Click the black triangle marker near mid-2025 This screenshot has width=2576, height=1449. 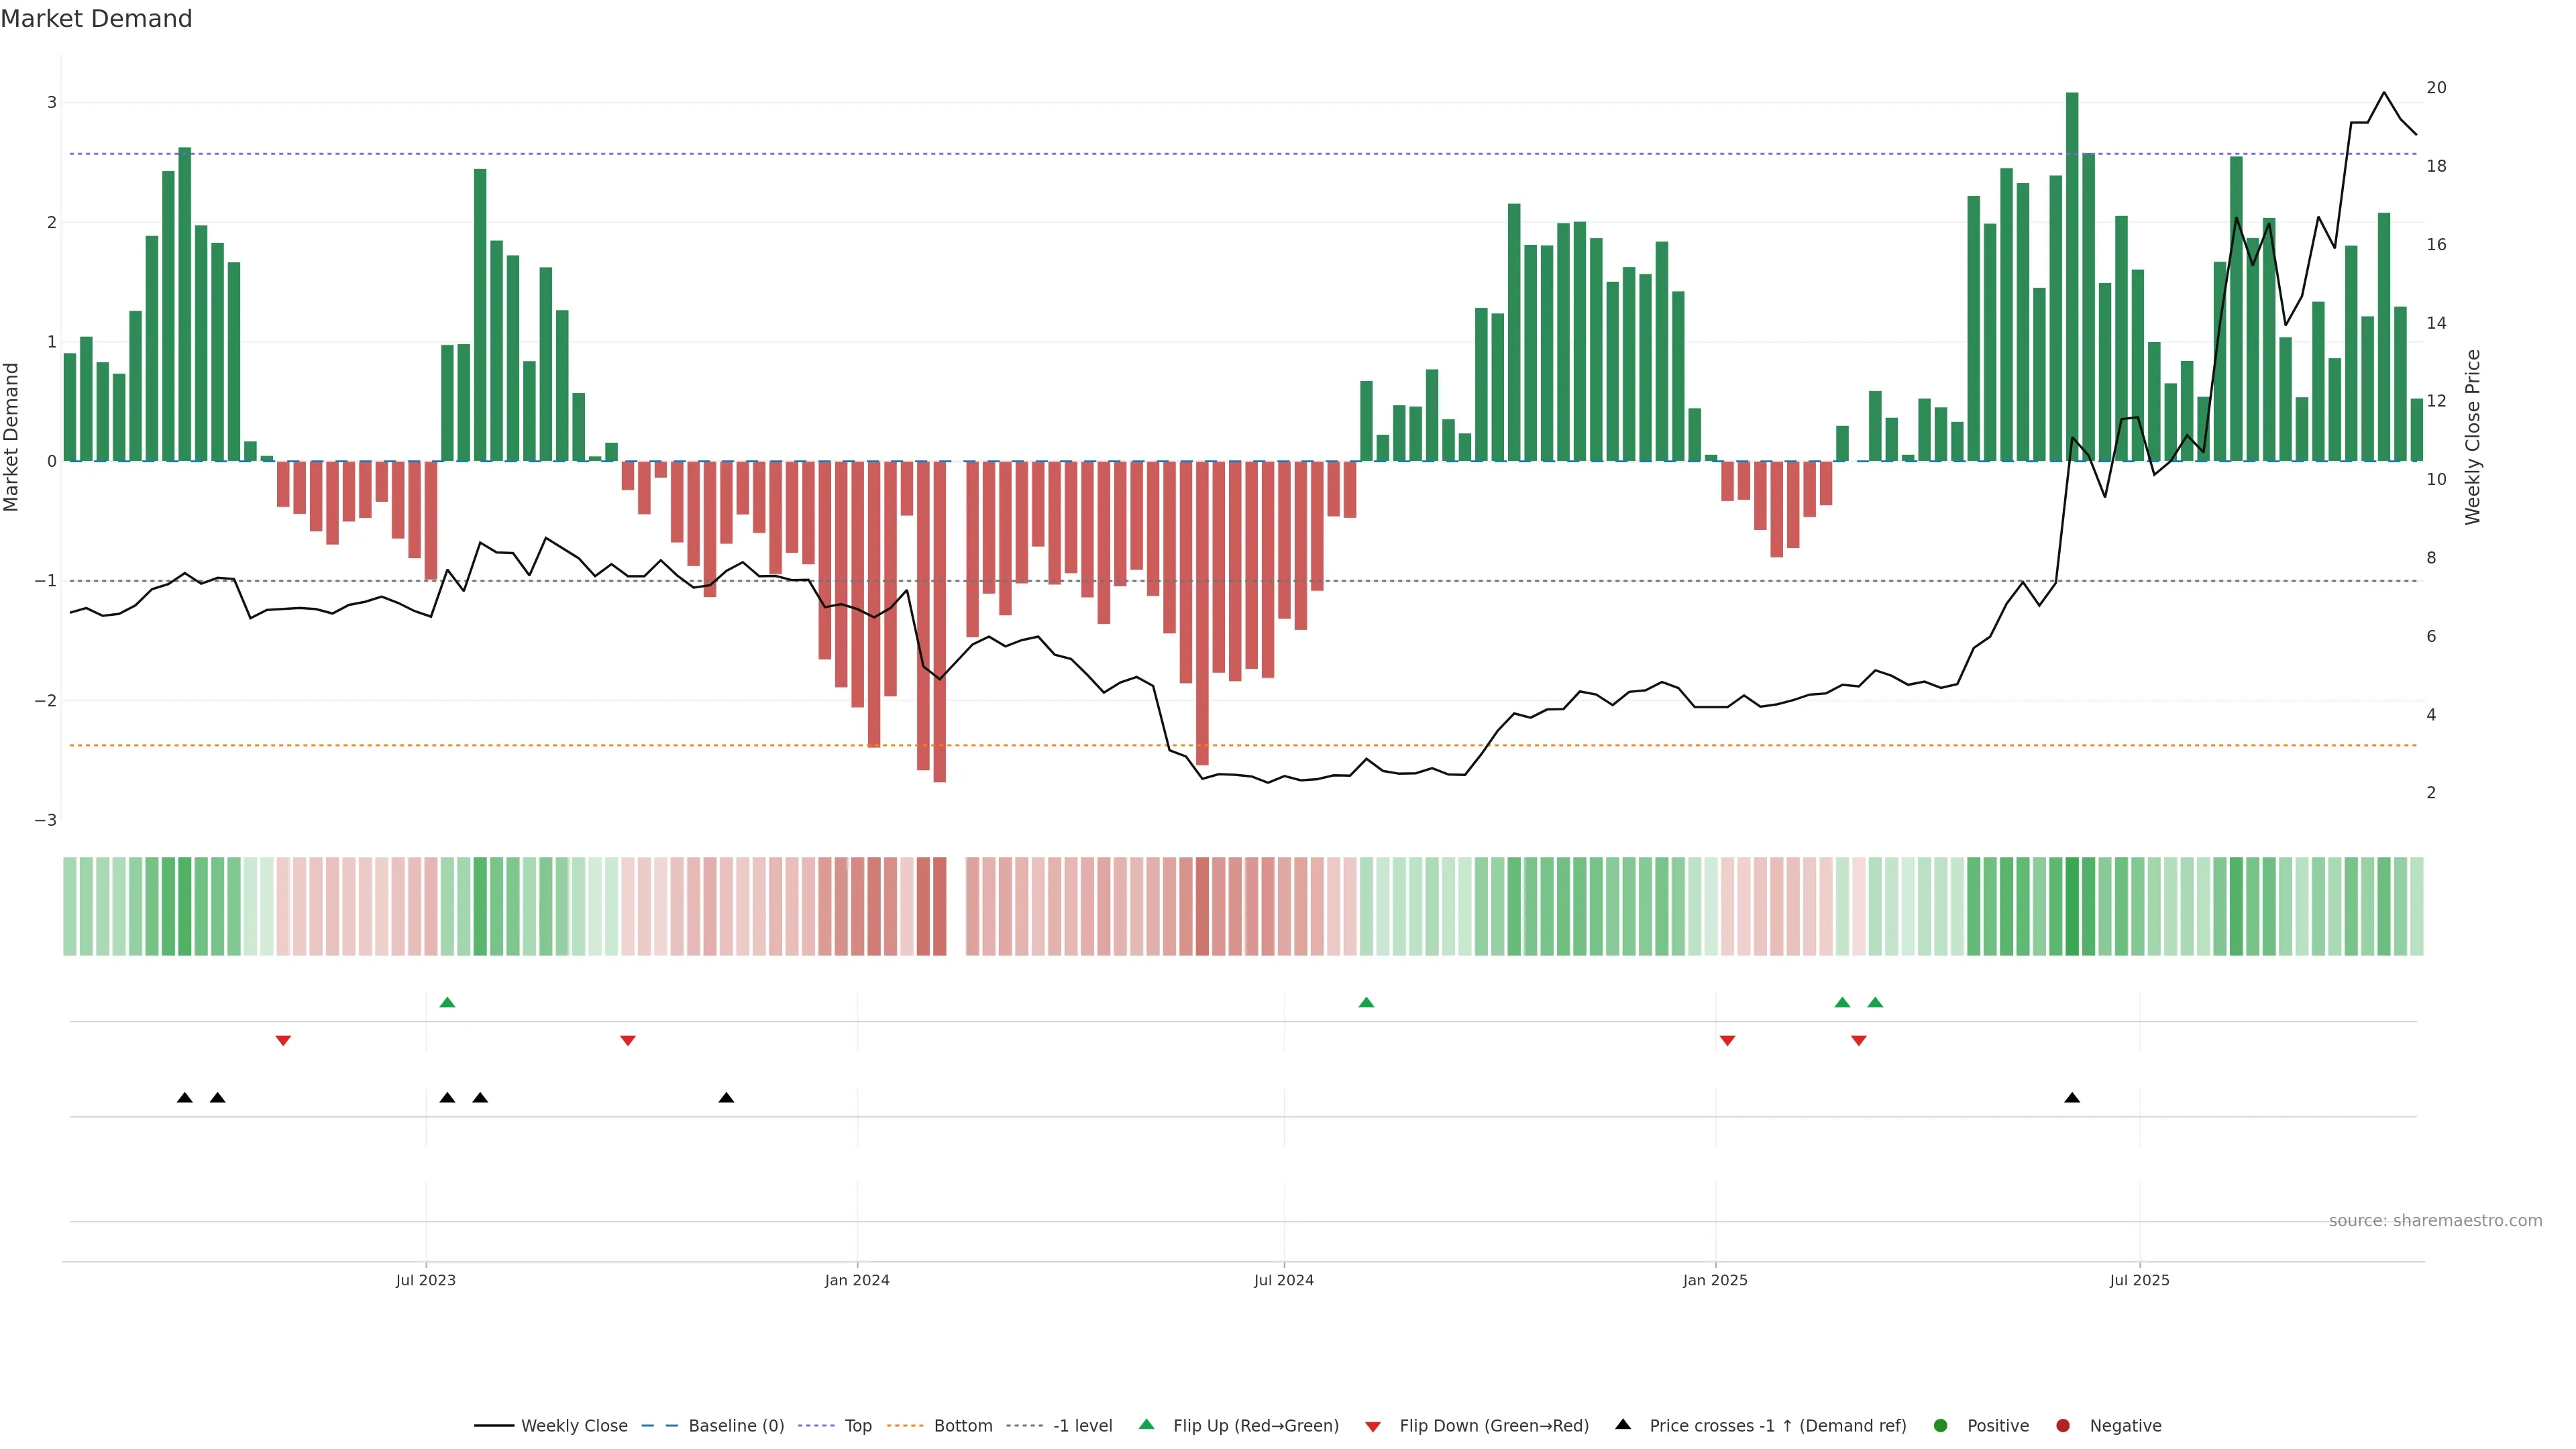pos(2071,1098)
